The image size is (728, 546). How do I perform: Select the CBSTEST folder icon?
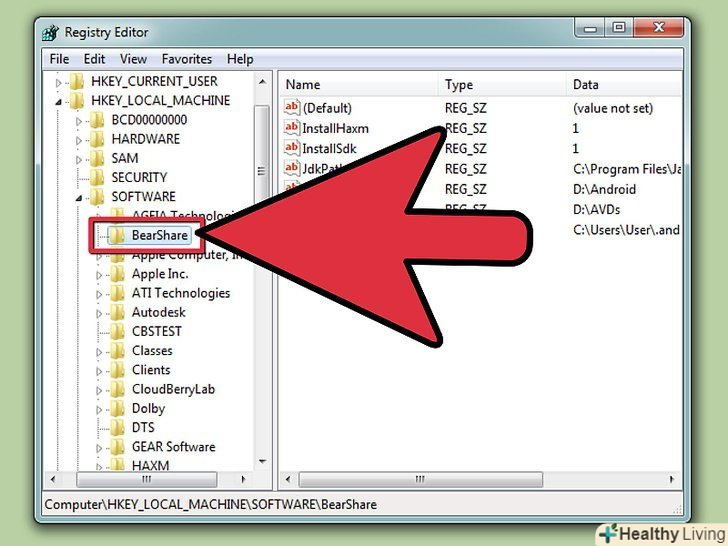pos(117,332)
